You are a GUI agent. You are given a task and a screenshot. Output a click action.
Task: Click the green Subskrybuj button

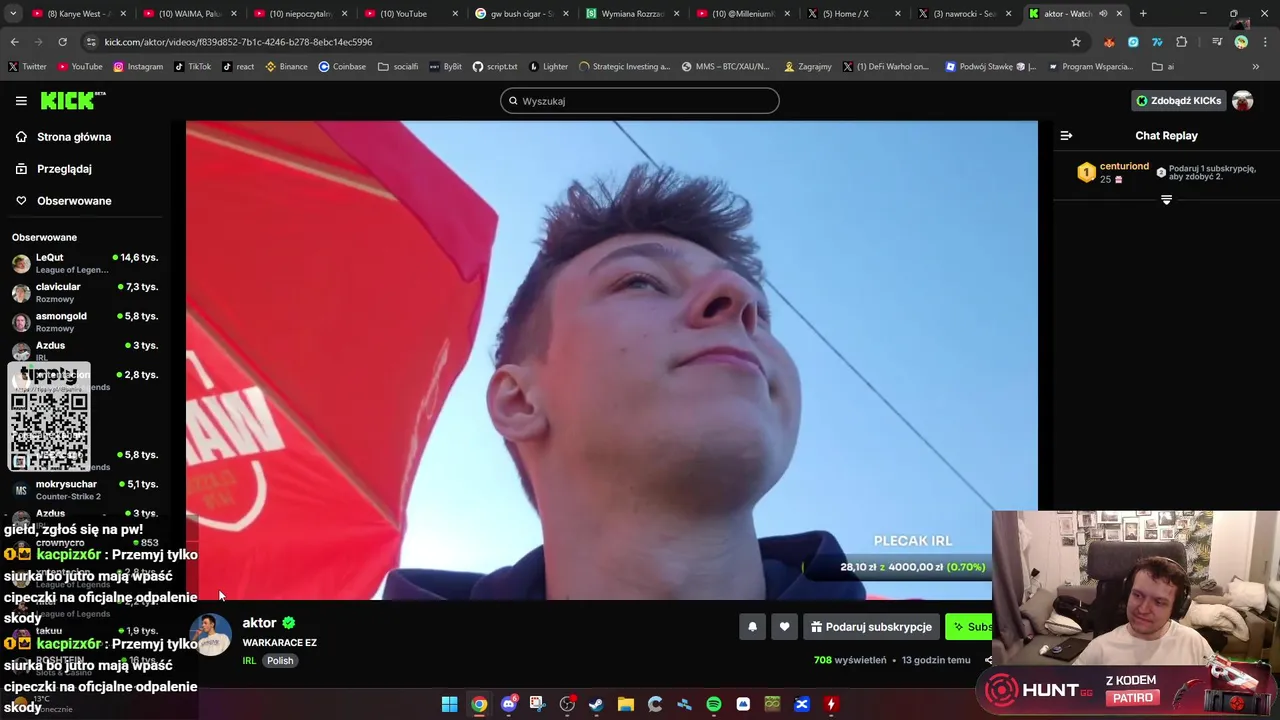tap(969, 627)
